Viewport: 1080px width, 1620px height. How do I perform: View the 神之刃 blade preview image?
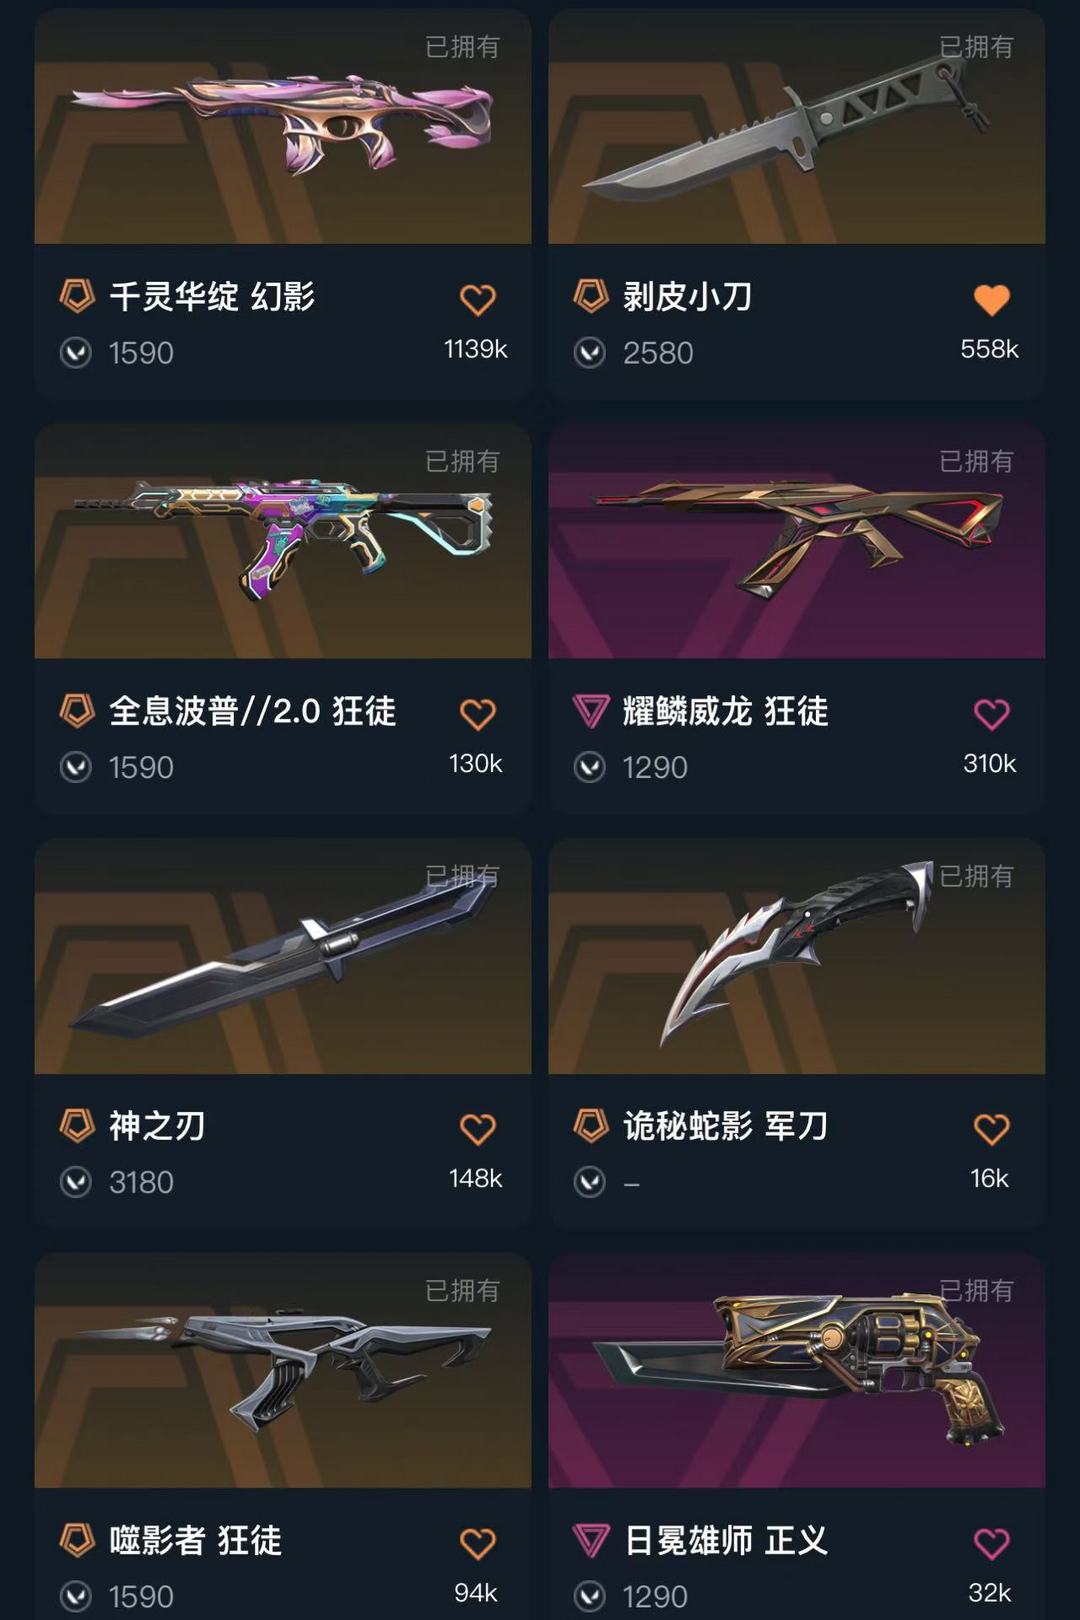click(x=283, y=957)
